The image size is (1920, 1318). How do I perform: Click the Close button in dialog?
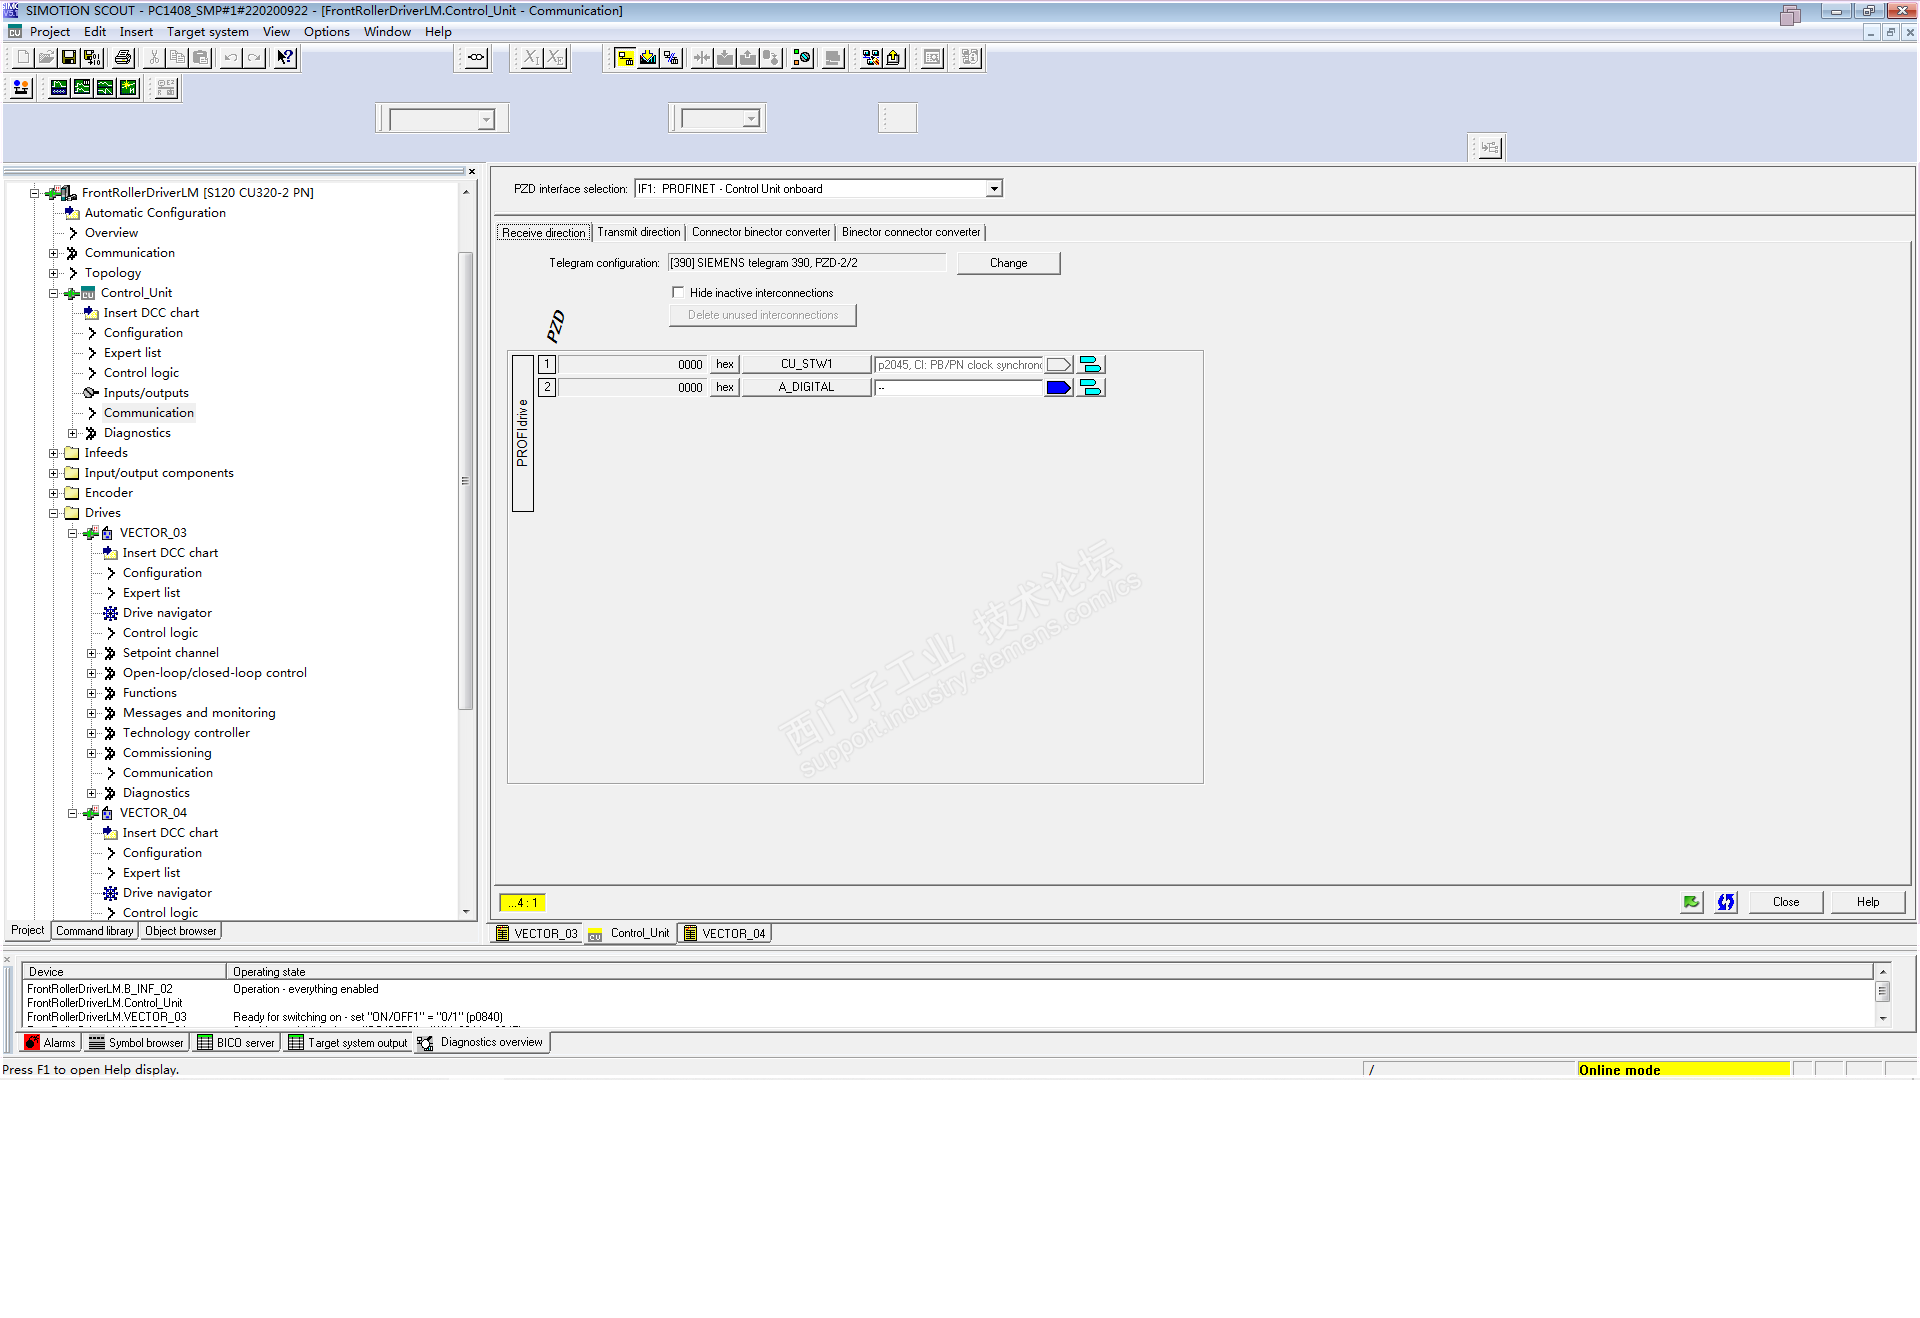click(1785, 902)
